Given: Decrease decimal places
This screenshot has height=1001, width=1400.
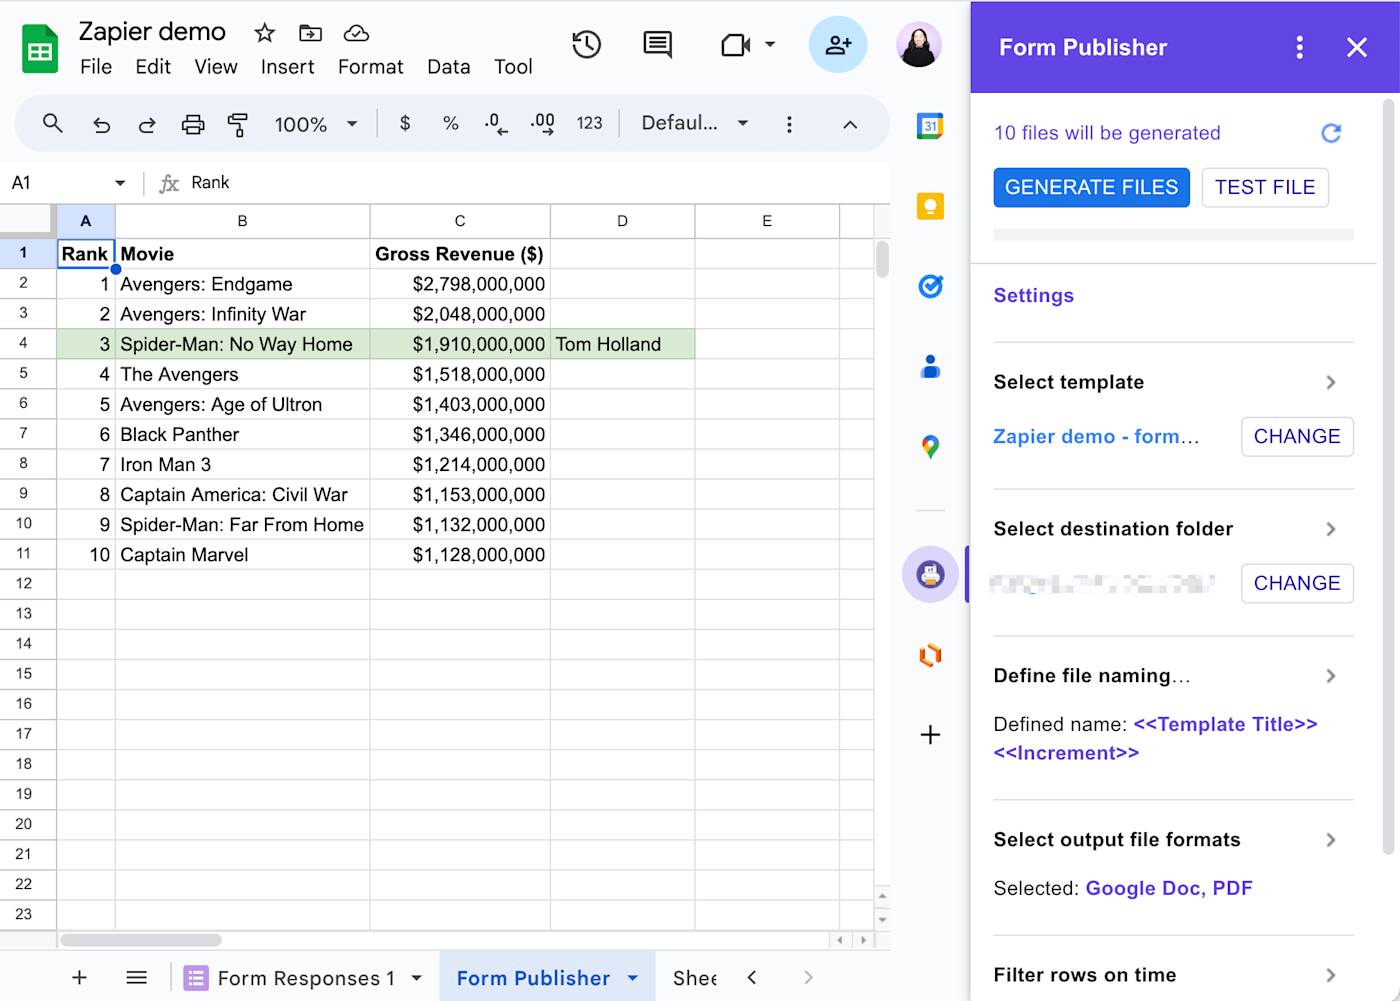Looking at the screenshot, I should pos(496,124).
